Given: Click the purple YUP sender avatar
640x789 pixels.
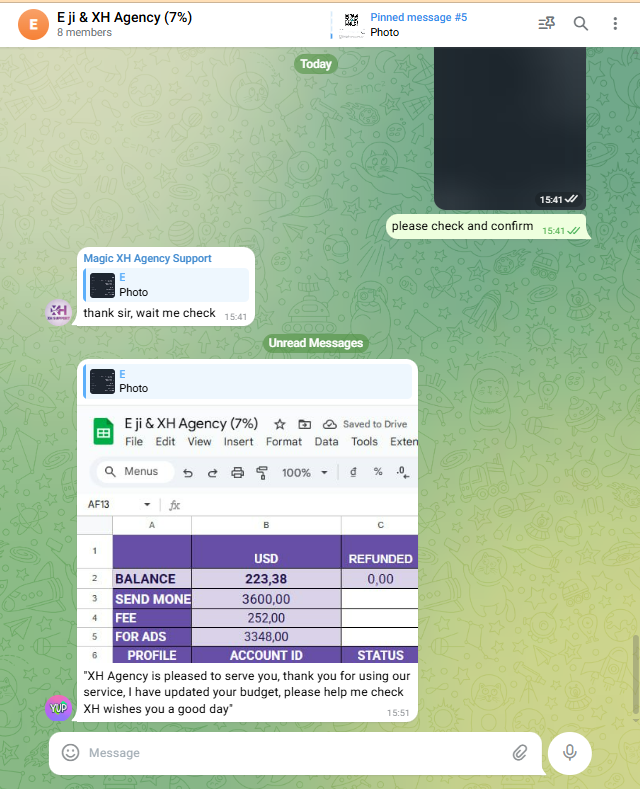Looking at the screenshot, I should [59, 708].
